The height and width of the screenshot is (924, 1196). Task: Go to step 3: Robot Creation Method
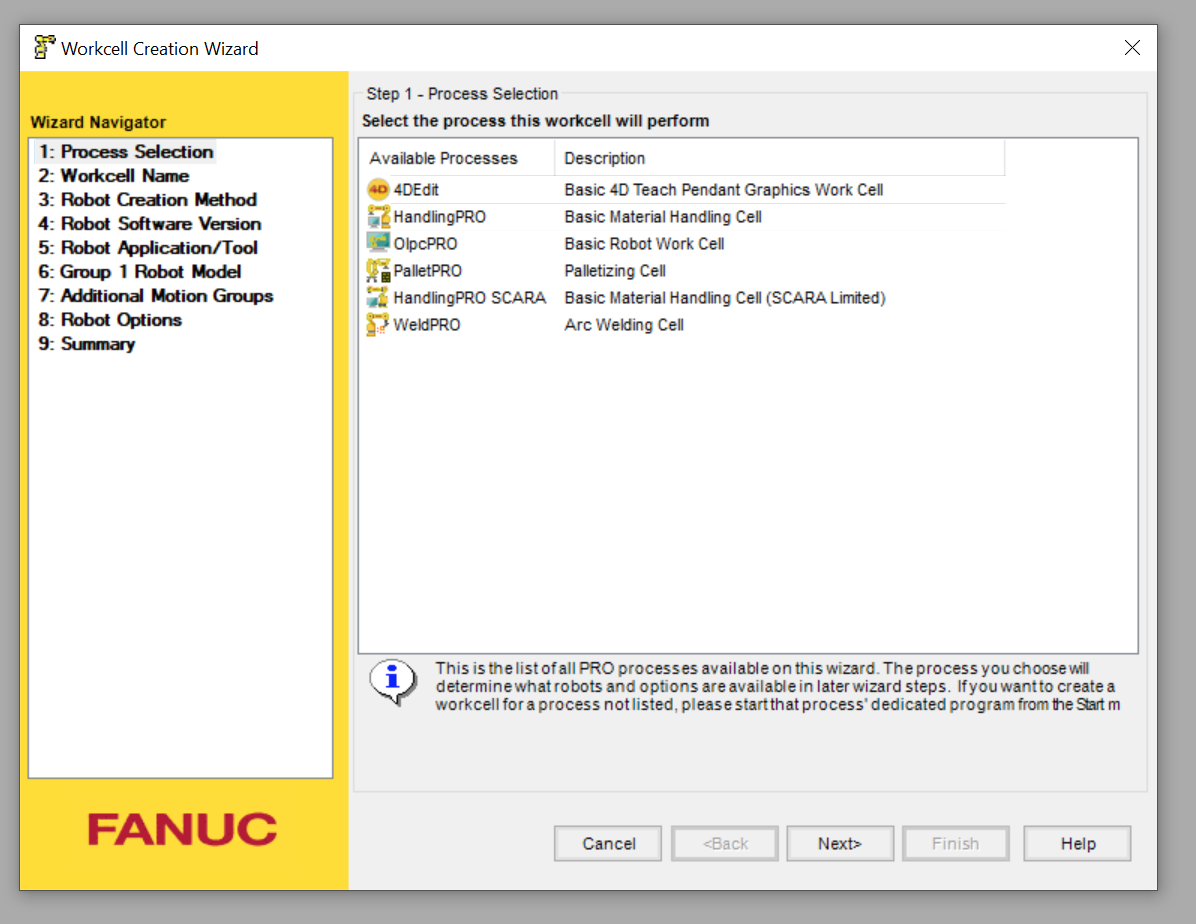click(x=148, y=200)
